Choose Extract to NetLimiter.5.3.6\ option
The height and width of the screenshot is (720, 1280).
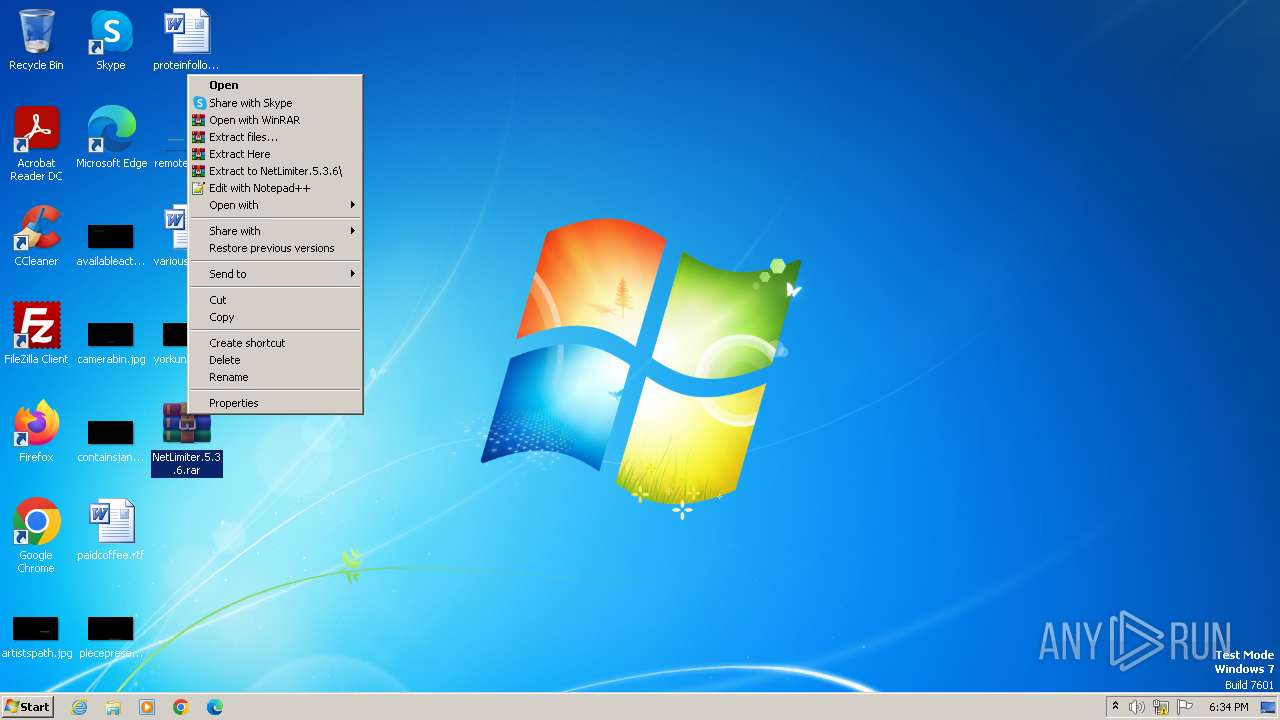(275, 171)
